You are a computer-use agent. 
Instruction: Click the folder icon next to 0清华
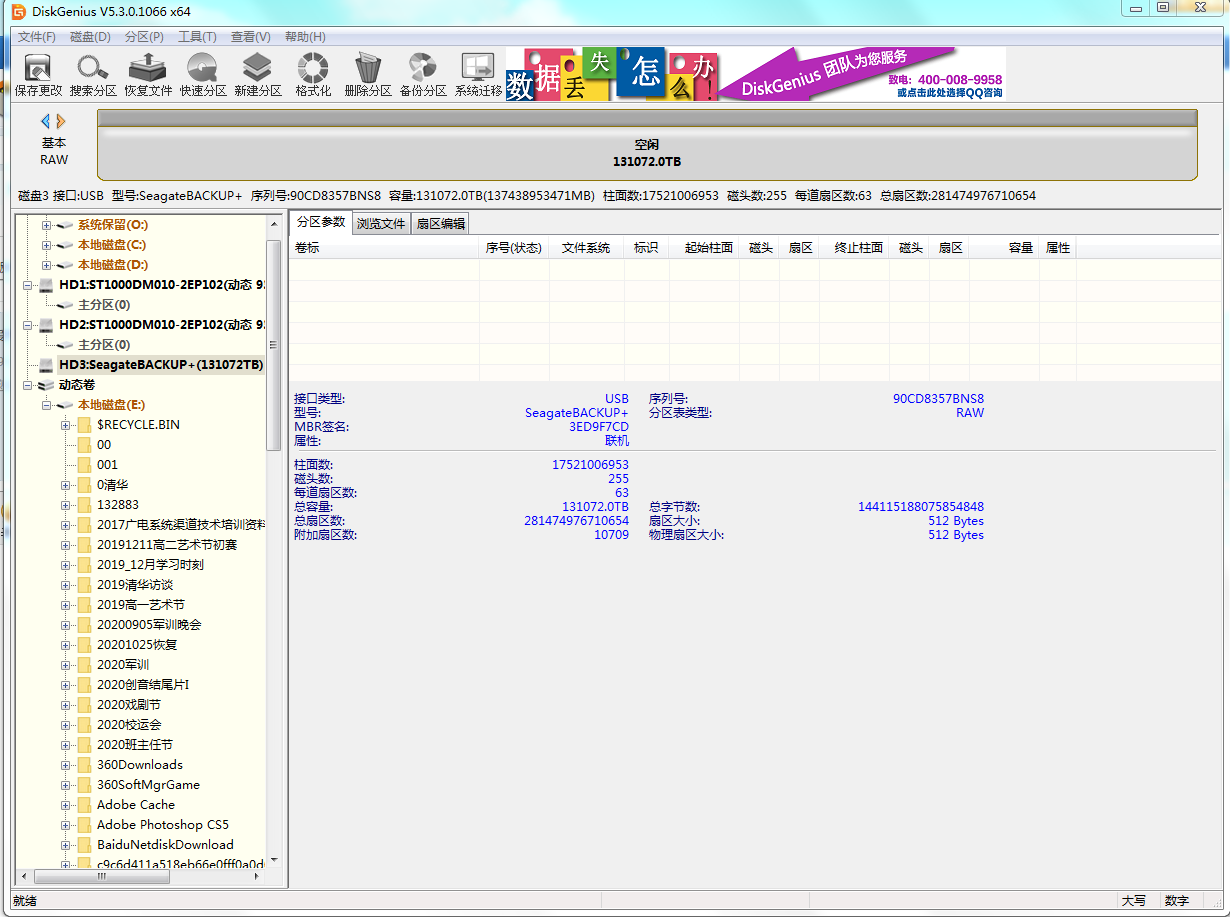click(x=84, y=485)
